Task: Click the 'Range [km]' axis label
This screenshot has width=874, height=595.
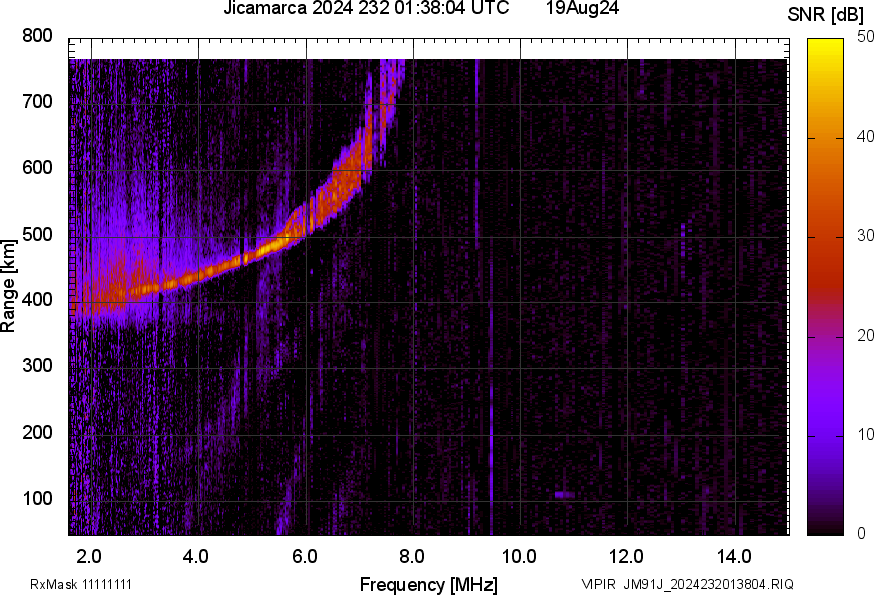Action: click(x=8, y=286)
